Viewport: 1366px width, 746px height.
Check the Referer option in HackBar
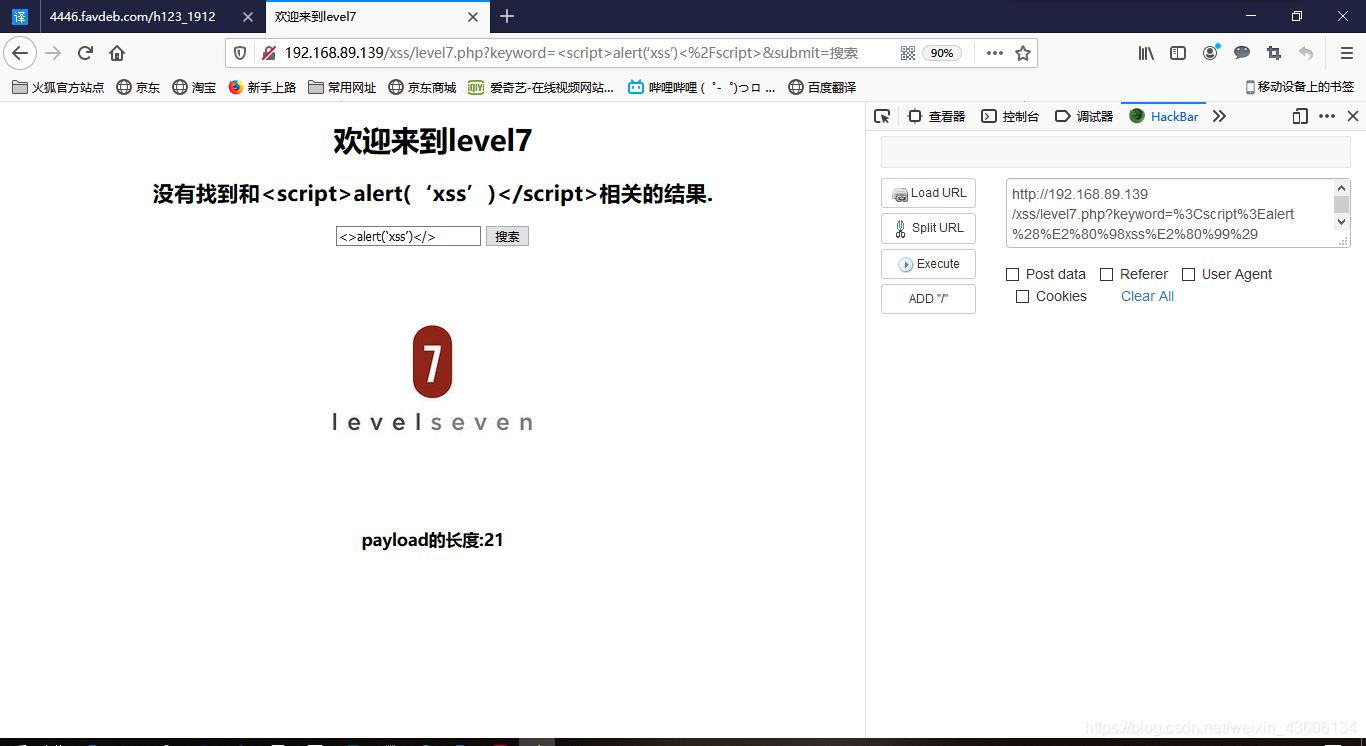[x=1106, y=273]
